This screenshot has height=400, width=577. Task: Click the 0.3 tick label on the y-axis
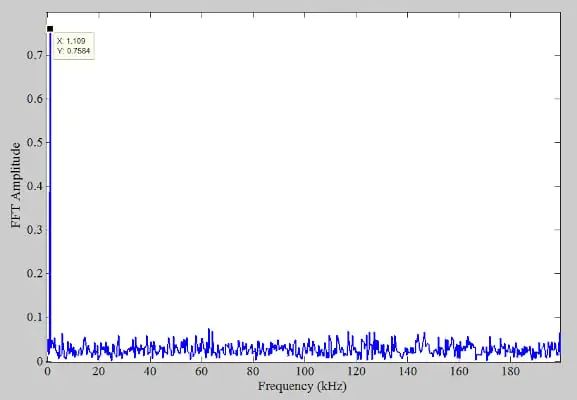pyautogui.click(x=35, y=230)
